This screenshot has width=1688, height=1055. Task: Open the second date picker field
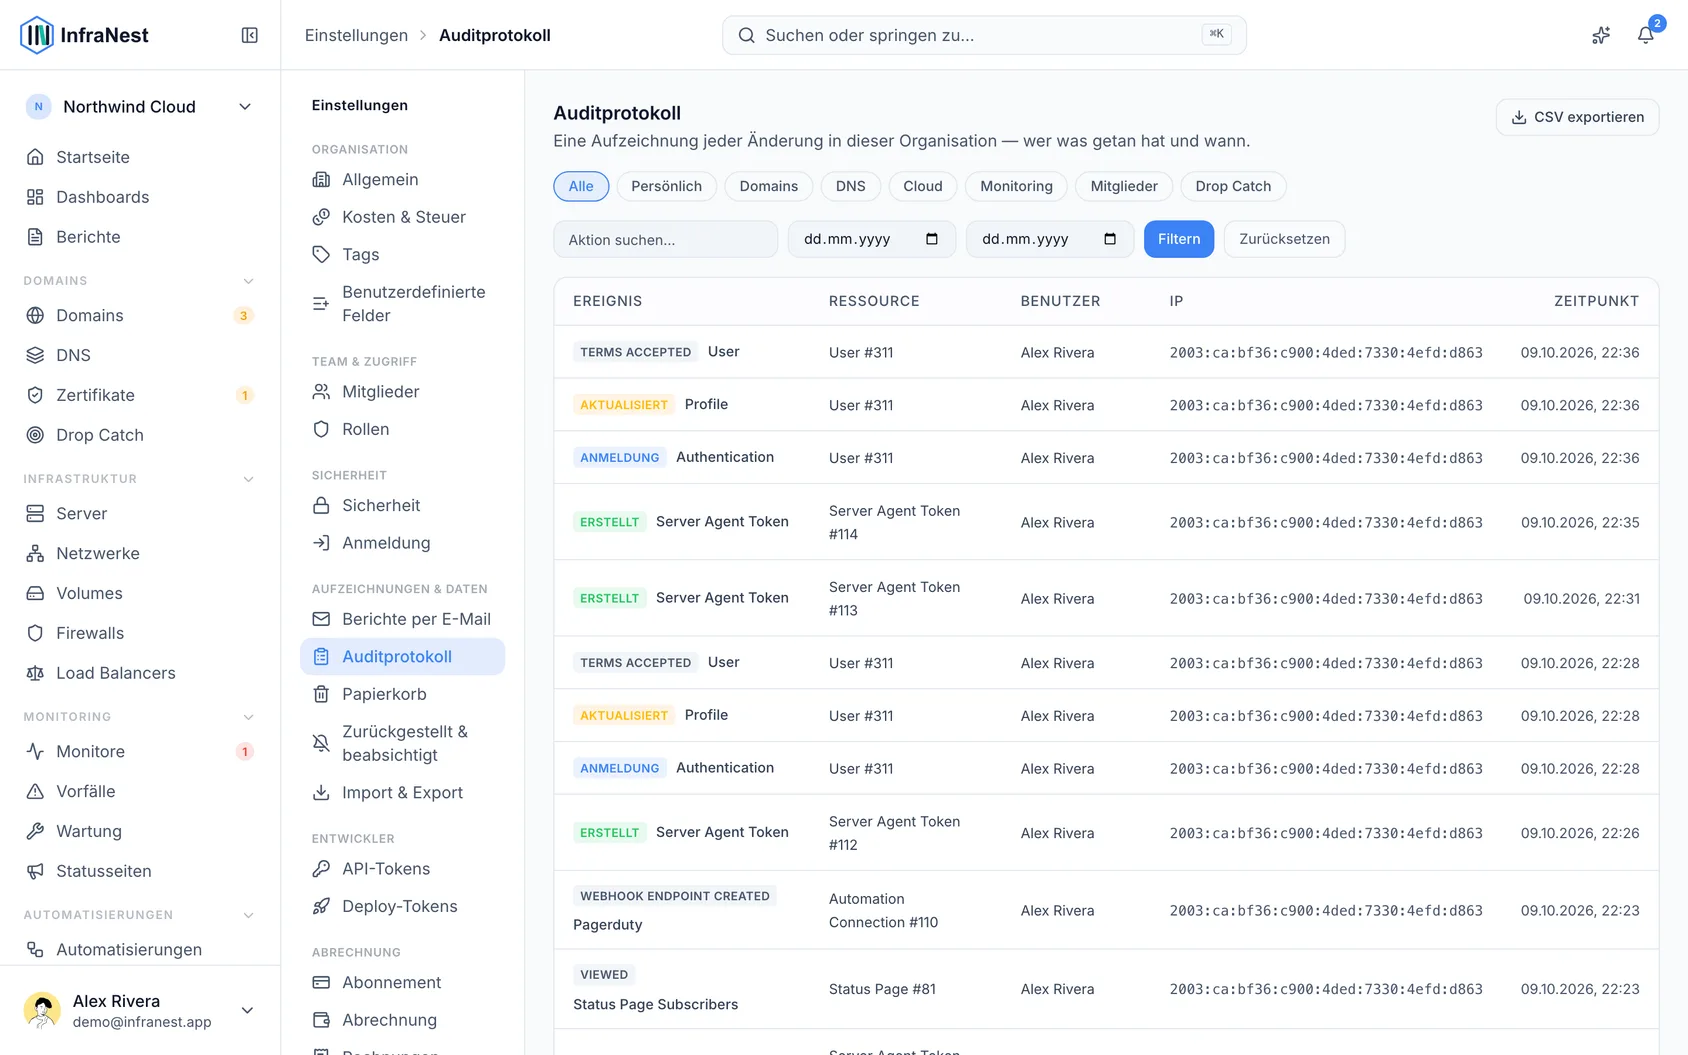click(x=1049, y=239)
